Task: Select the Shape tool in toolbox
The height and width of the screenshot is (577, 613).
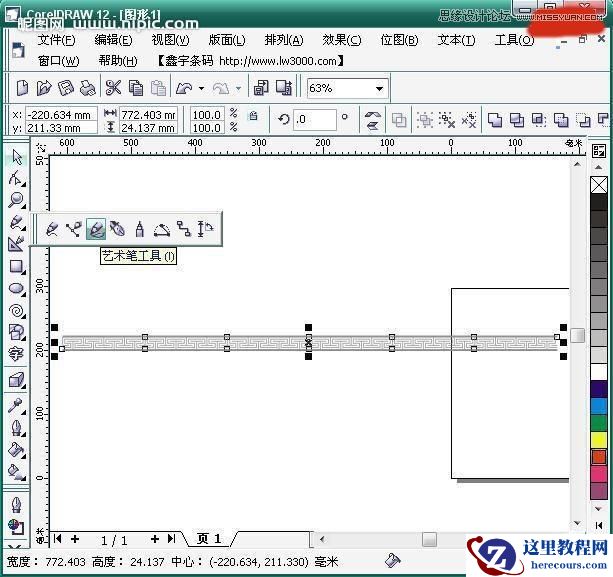Action: (17, 178)
